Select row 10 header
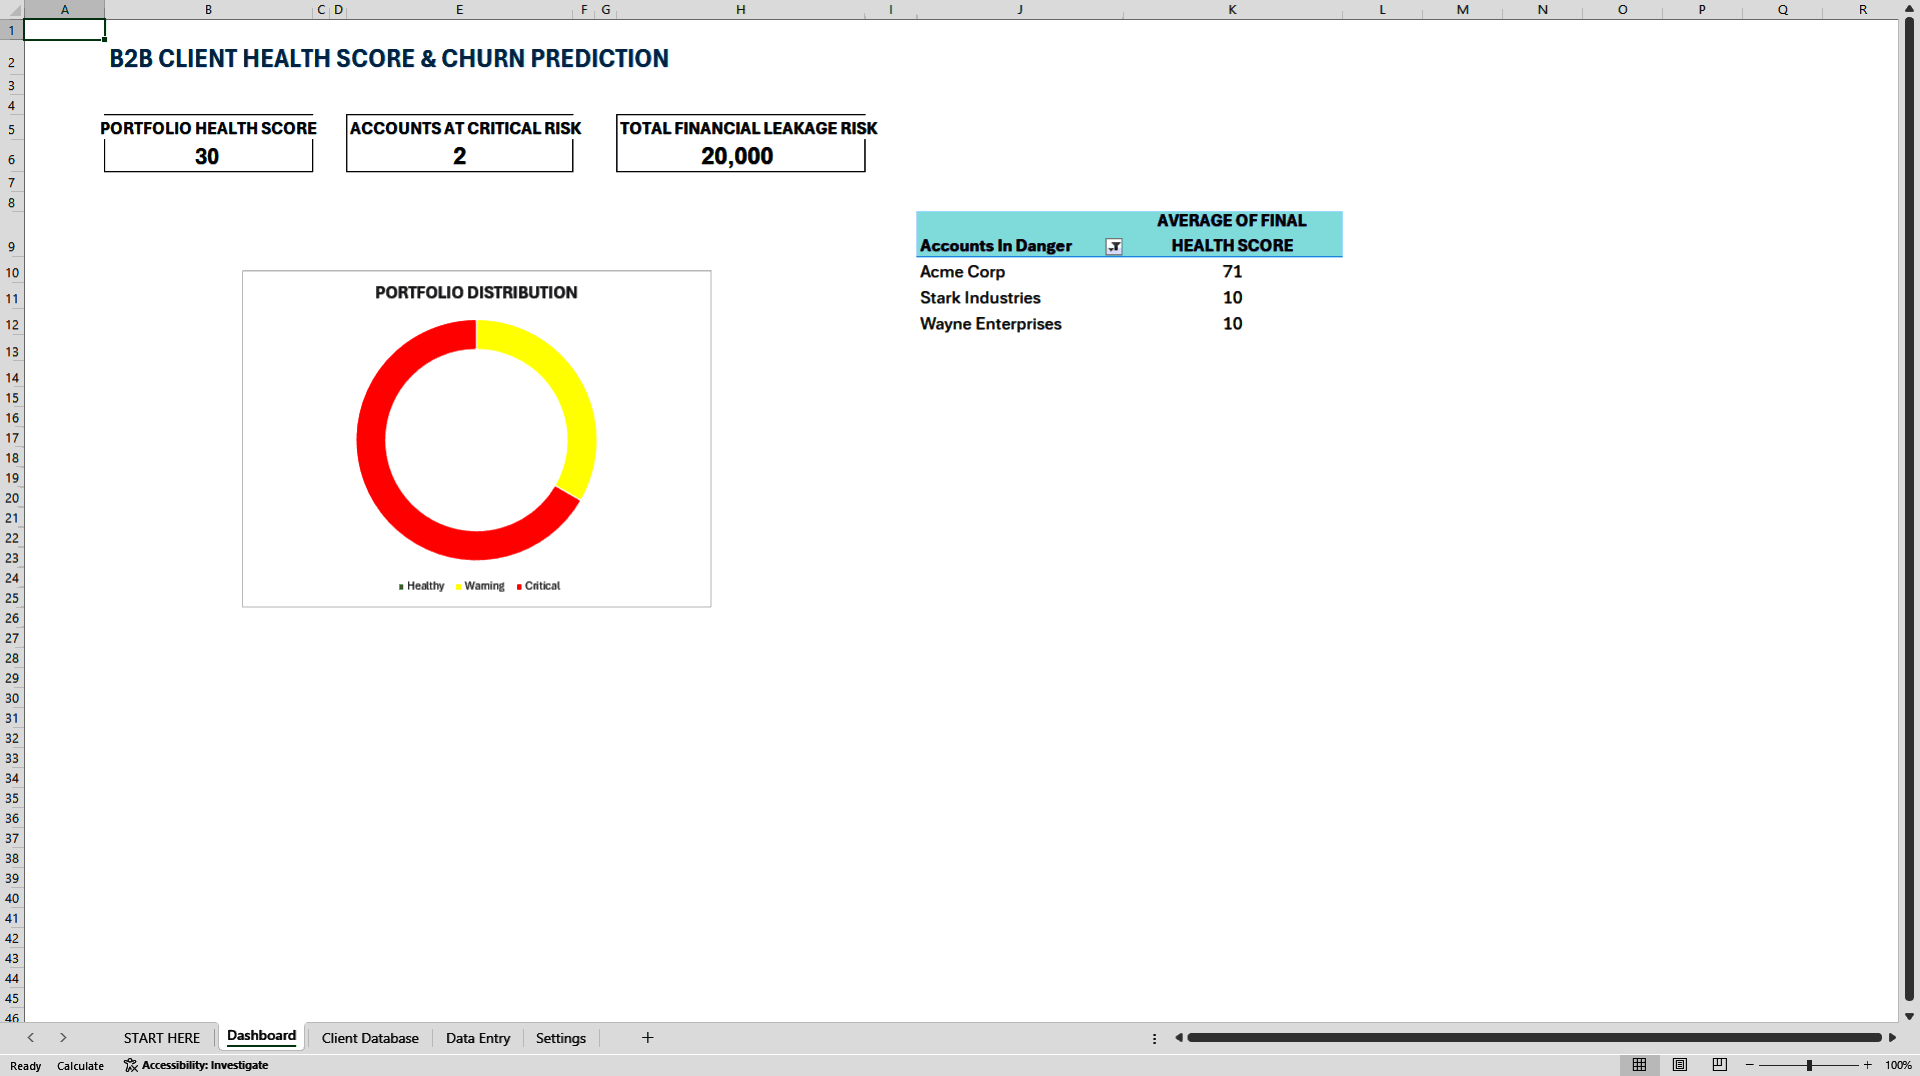1920x1076 pixels. coord(12,272)
